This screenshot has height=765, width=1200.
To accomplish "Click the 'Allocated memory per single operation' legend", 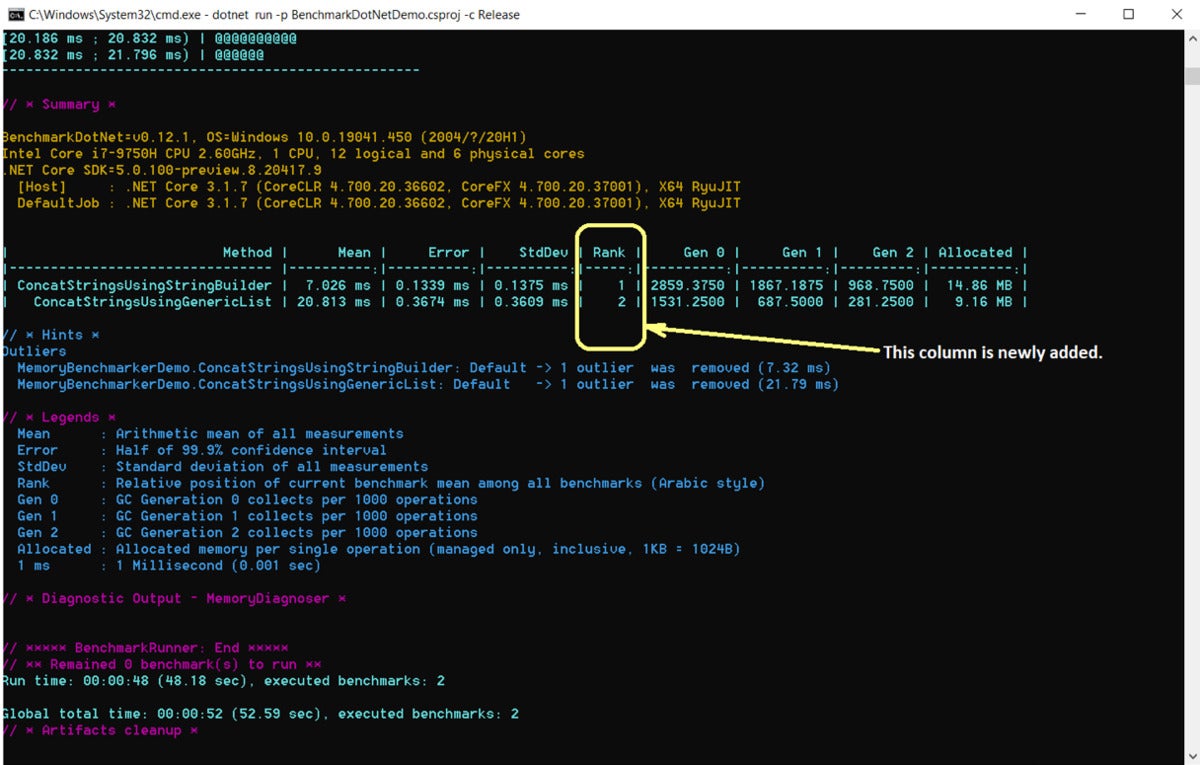I will (x=428, y=549).
